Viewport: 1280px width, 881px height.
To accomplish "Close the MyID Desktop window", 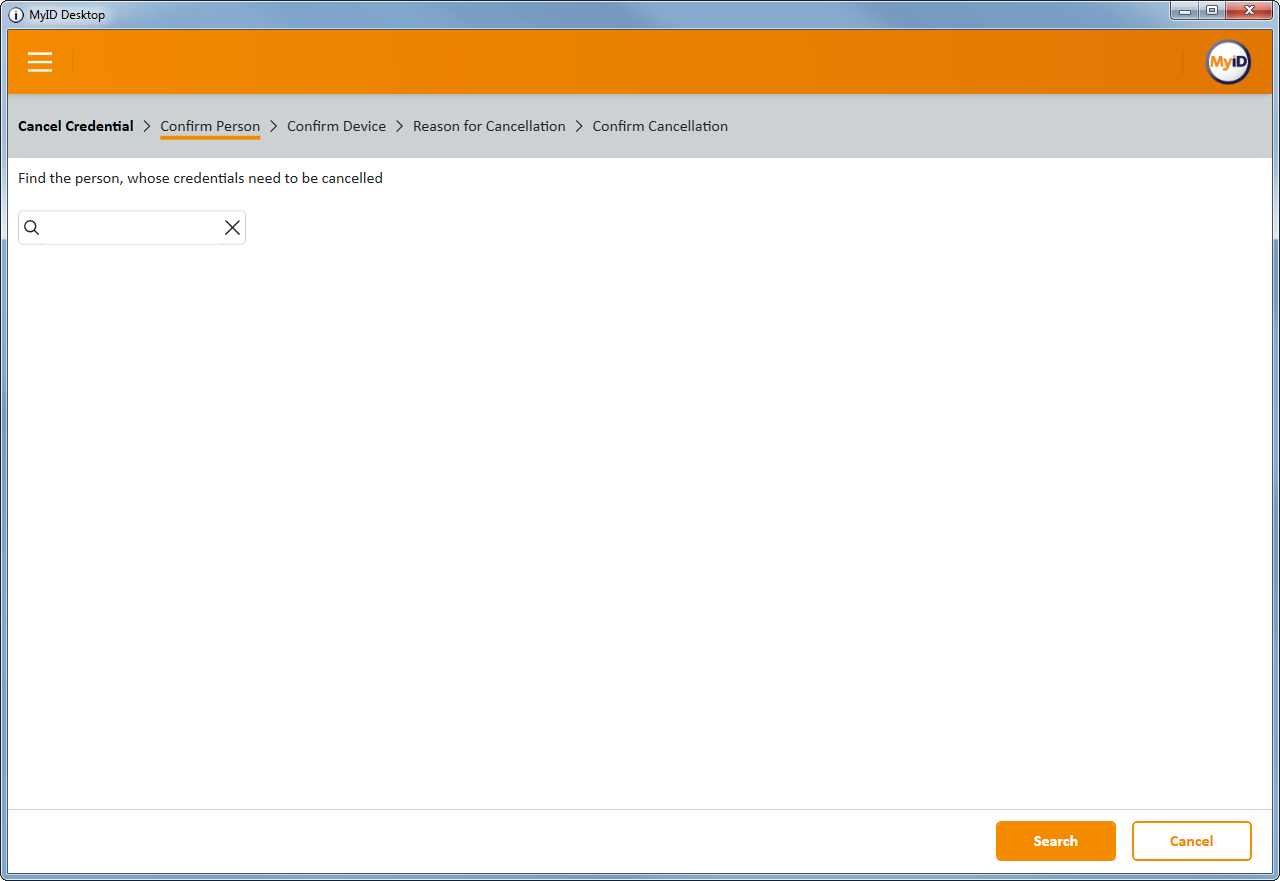I will coord(1249,11).
